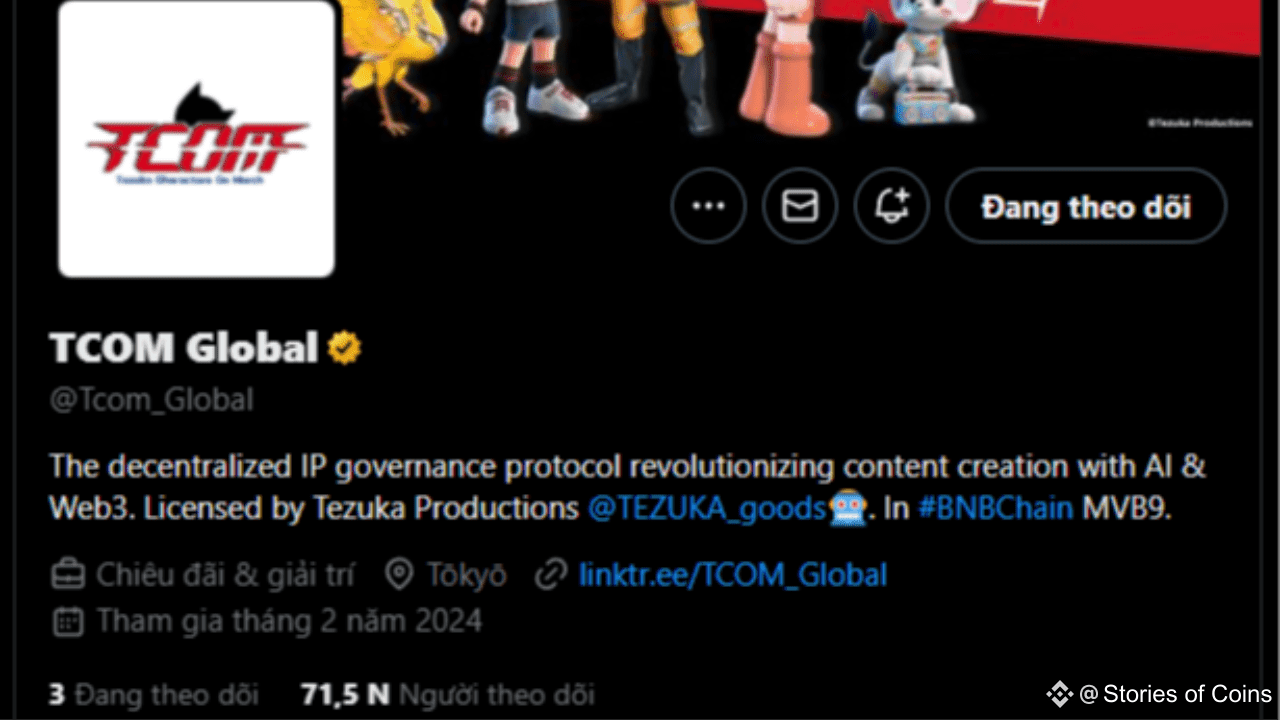Toggle the bell notification icon
1280x720 pixels.
(x=891, y=206)
